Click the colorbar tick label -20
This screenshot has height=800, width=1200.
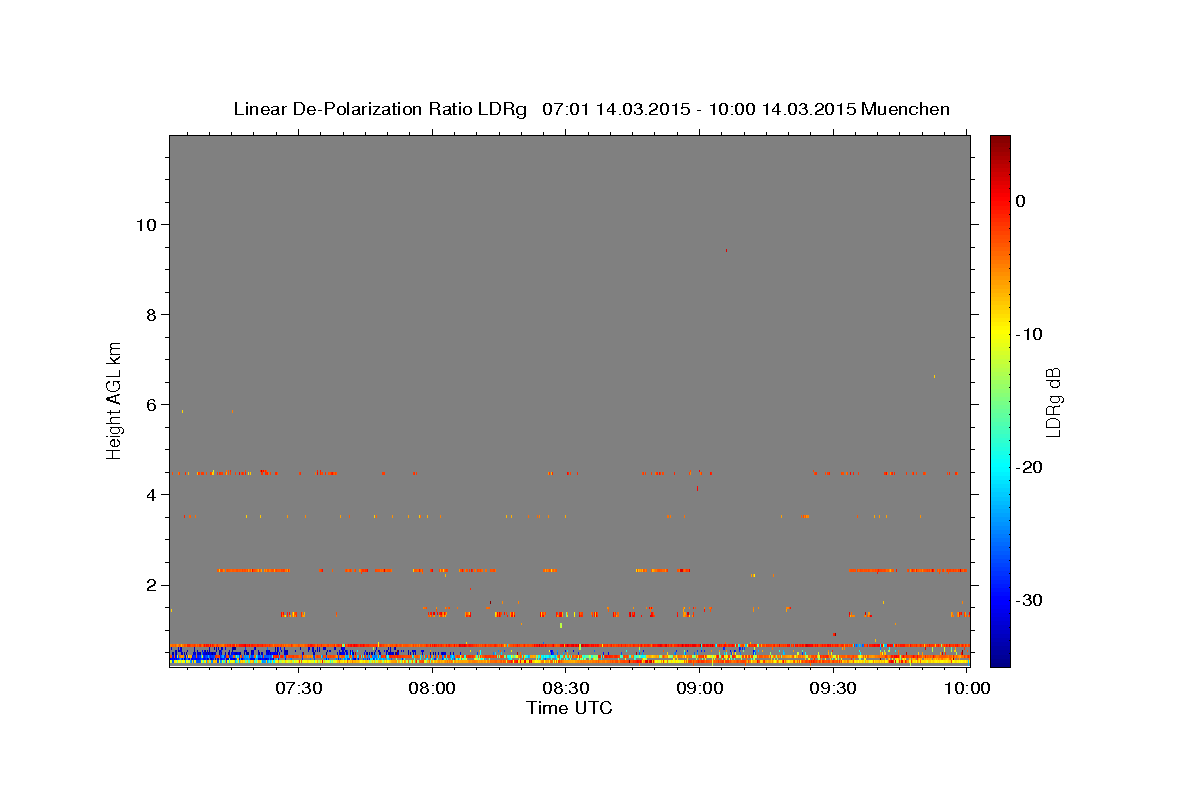tap(1029, 467)
